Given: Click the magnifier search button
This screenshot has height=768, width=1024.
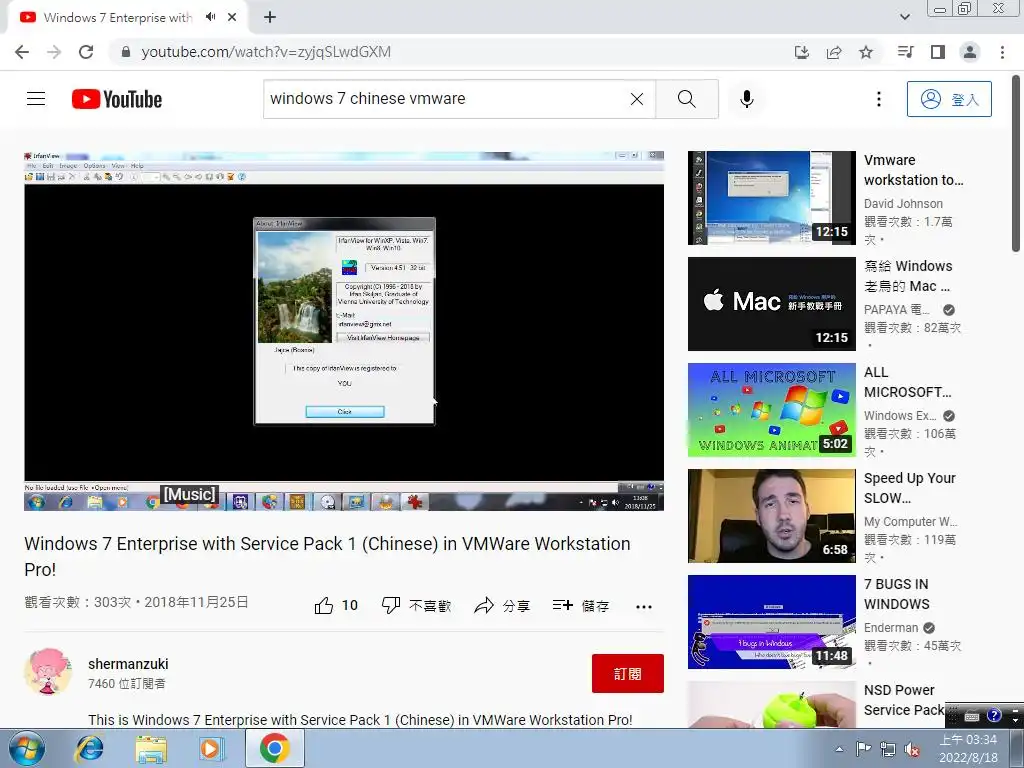Looking at the screenshot, I should point(686,99).
